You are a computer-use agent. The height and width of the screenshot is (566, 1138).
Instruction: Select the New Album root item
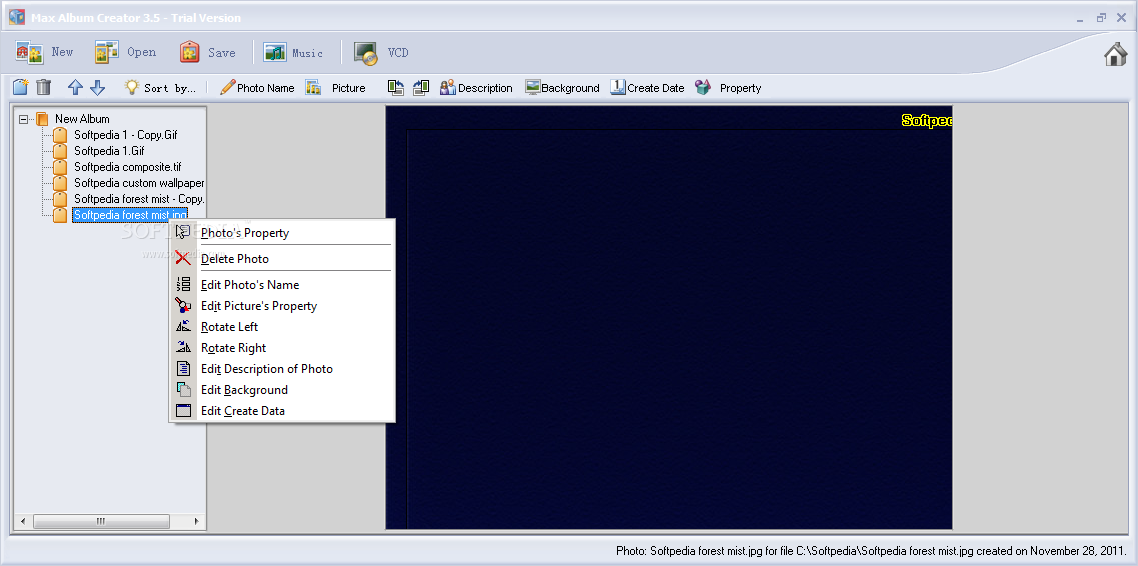(x=82, y=119)
